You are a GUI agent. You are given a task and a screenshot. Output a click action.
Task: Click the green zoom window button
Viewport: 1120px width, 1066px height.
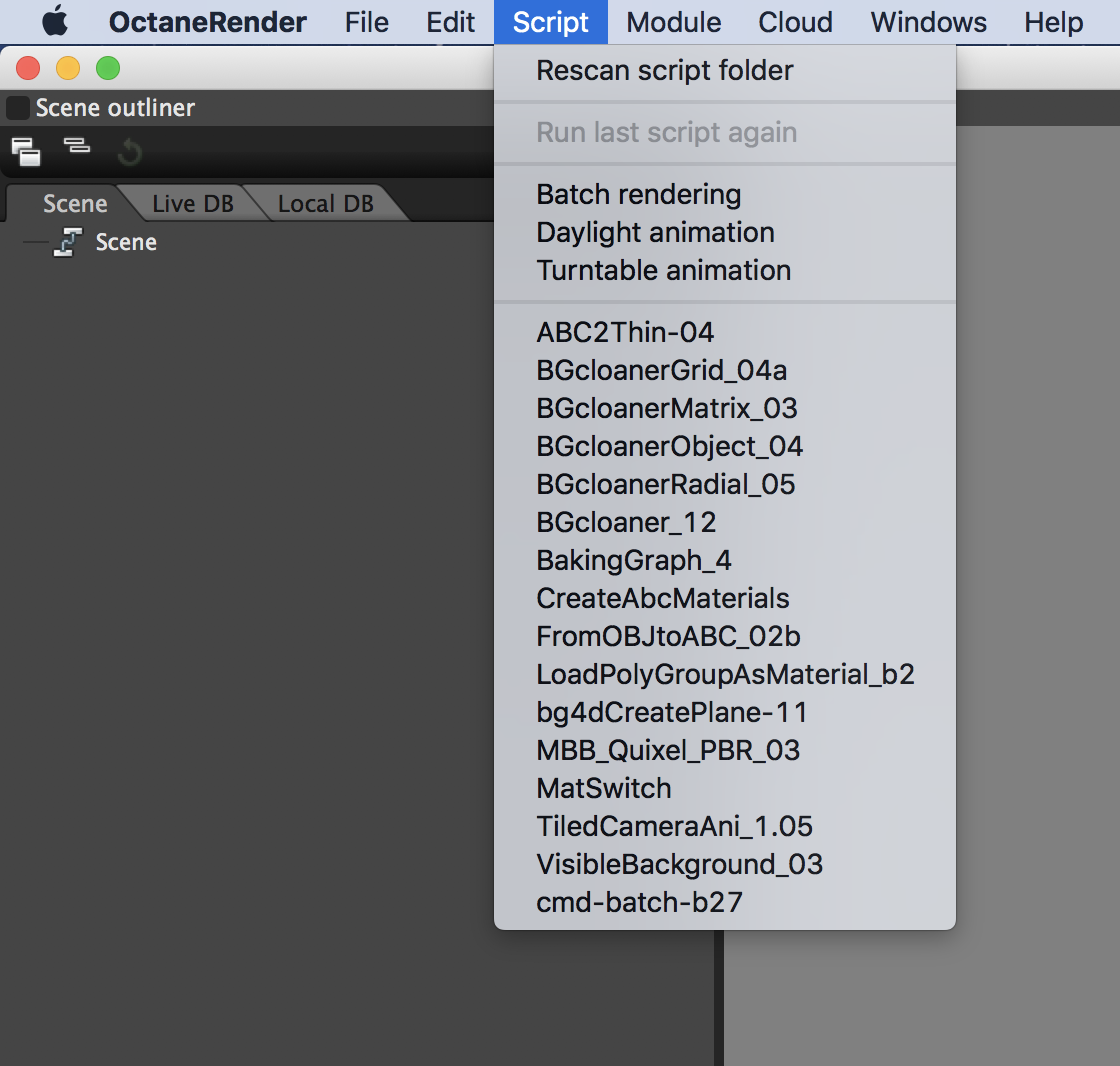[x=108, y=68]
